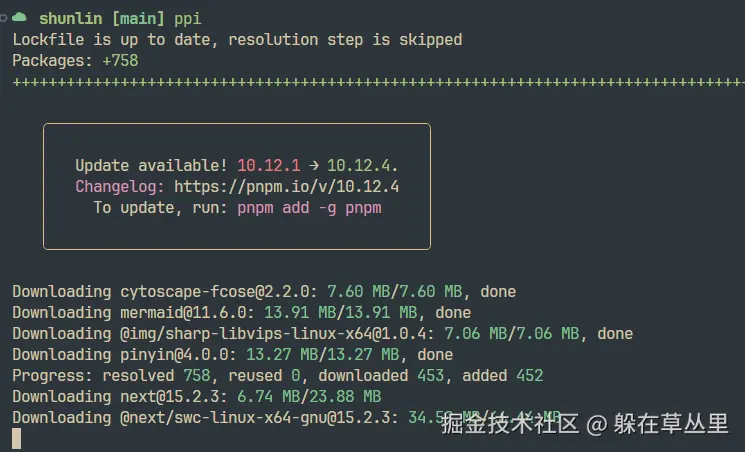Click the '[main]' branch label in the prompt
Image resolution: width=745 pixels, height=452 pixels.
tap(138, 19)
